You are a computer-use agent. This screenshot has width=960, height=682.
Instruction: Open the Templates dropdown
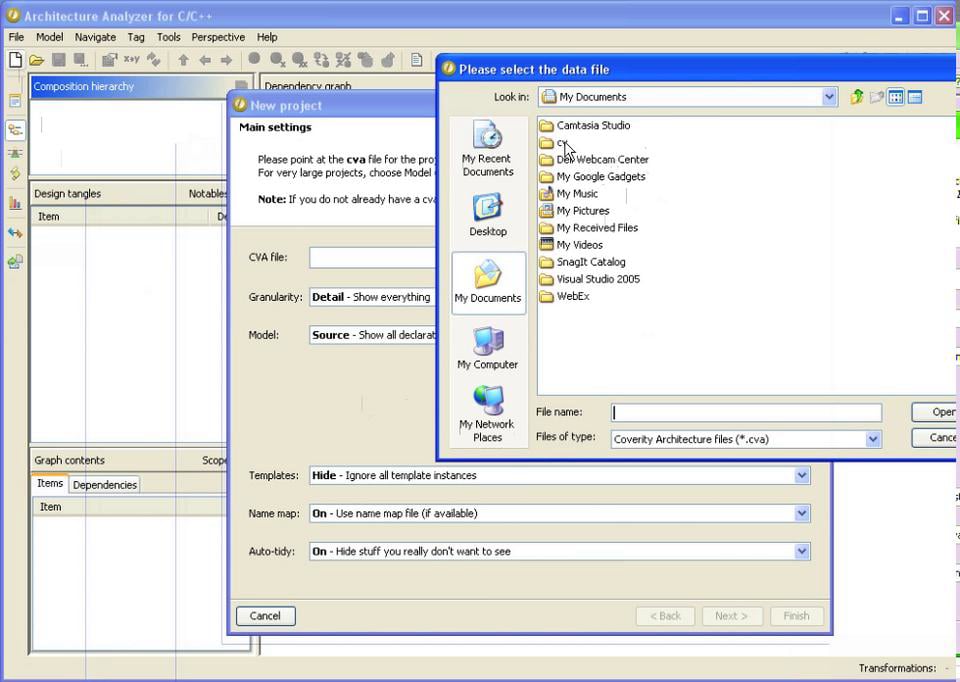pyautogui.click(x=801, y=476)
